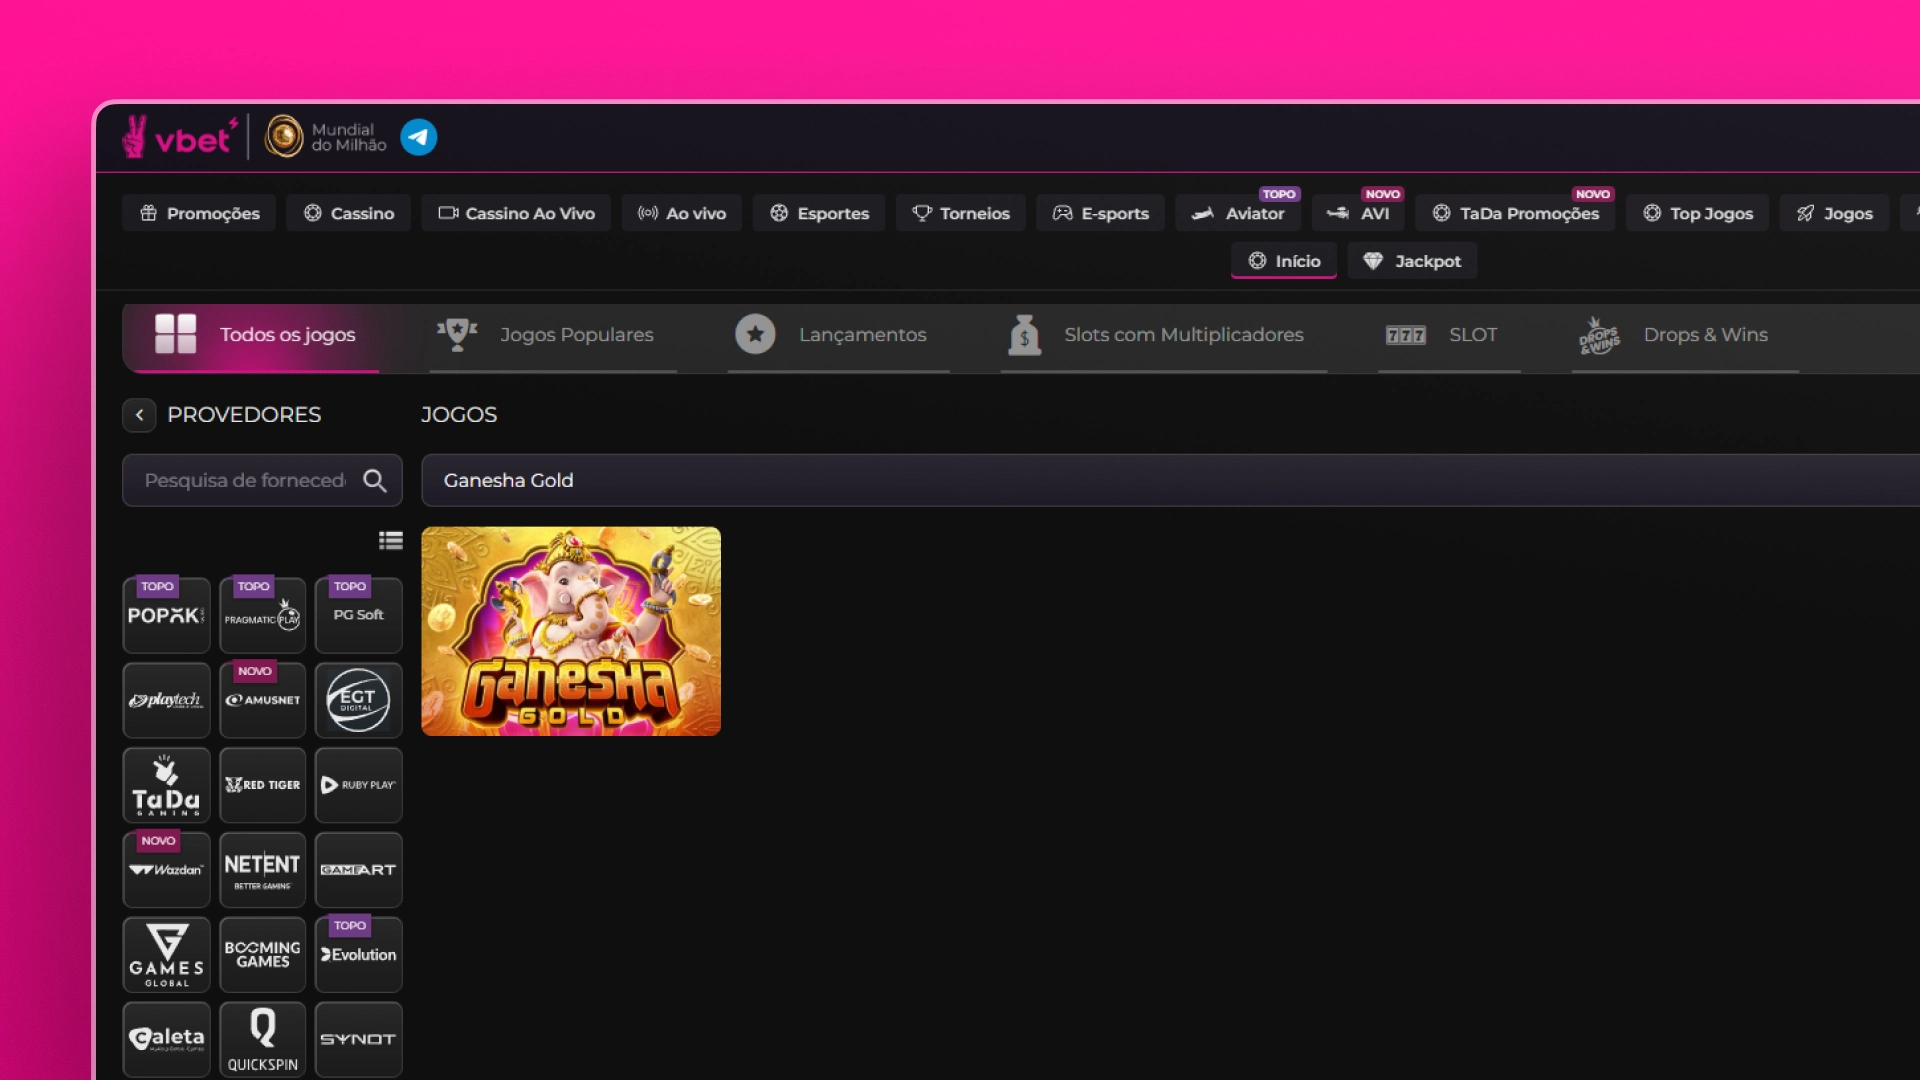Click the Mundial do Milhão coin icon

pyautogui.click(x=285, y=137)
